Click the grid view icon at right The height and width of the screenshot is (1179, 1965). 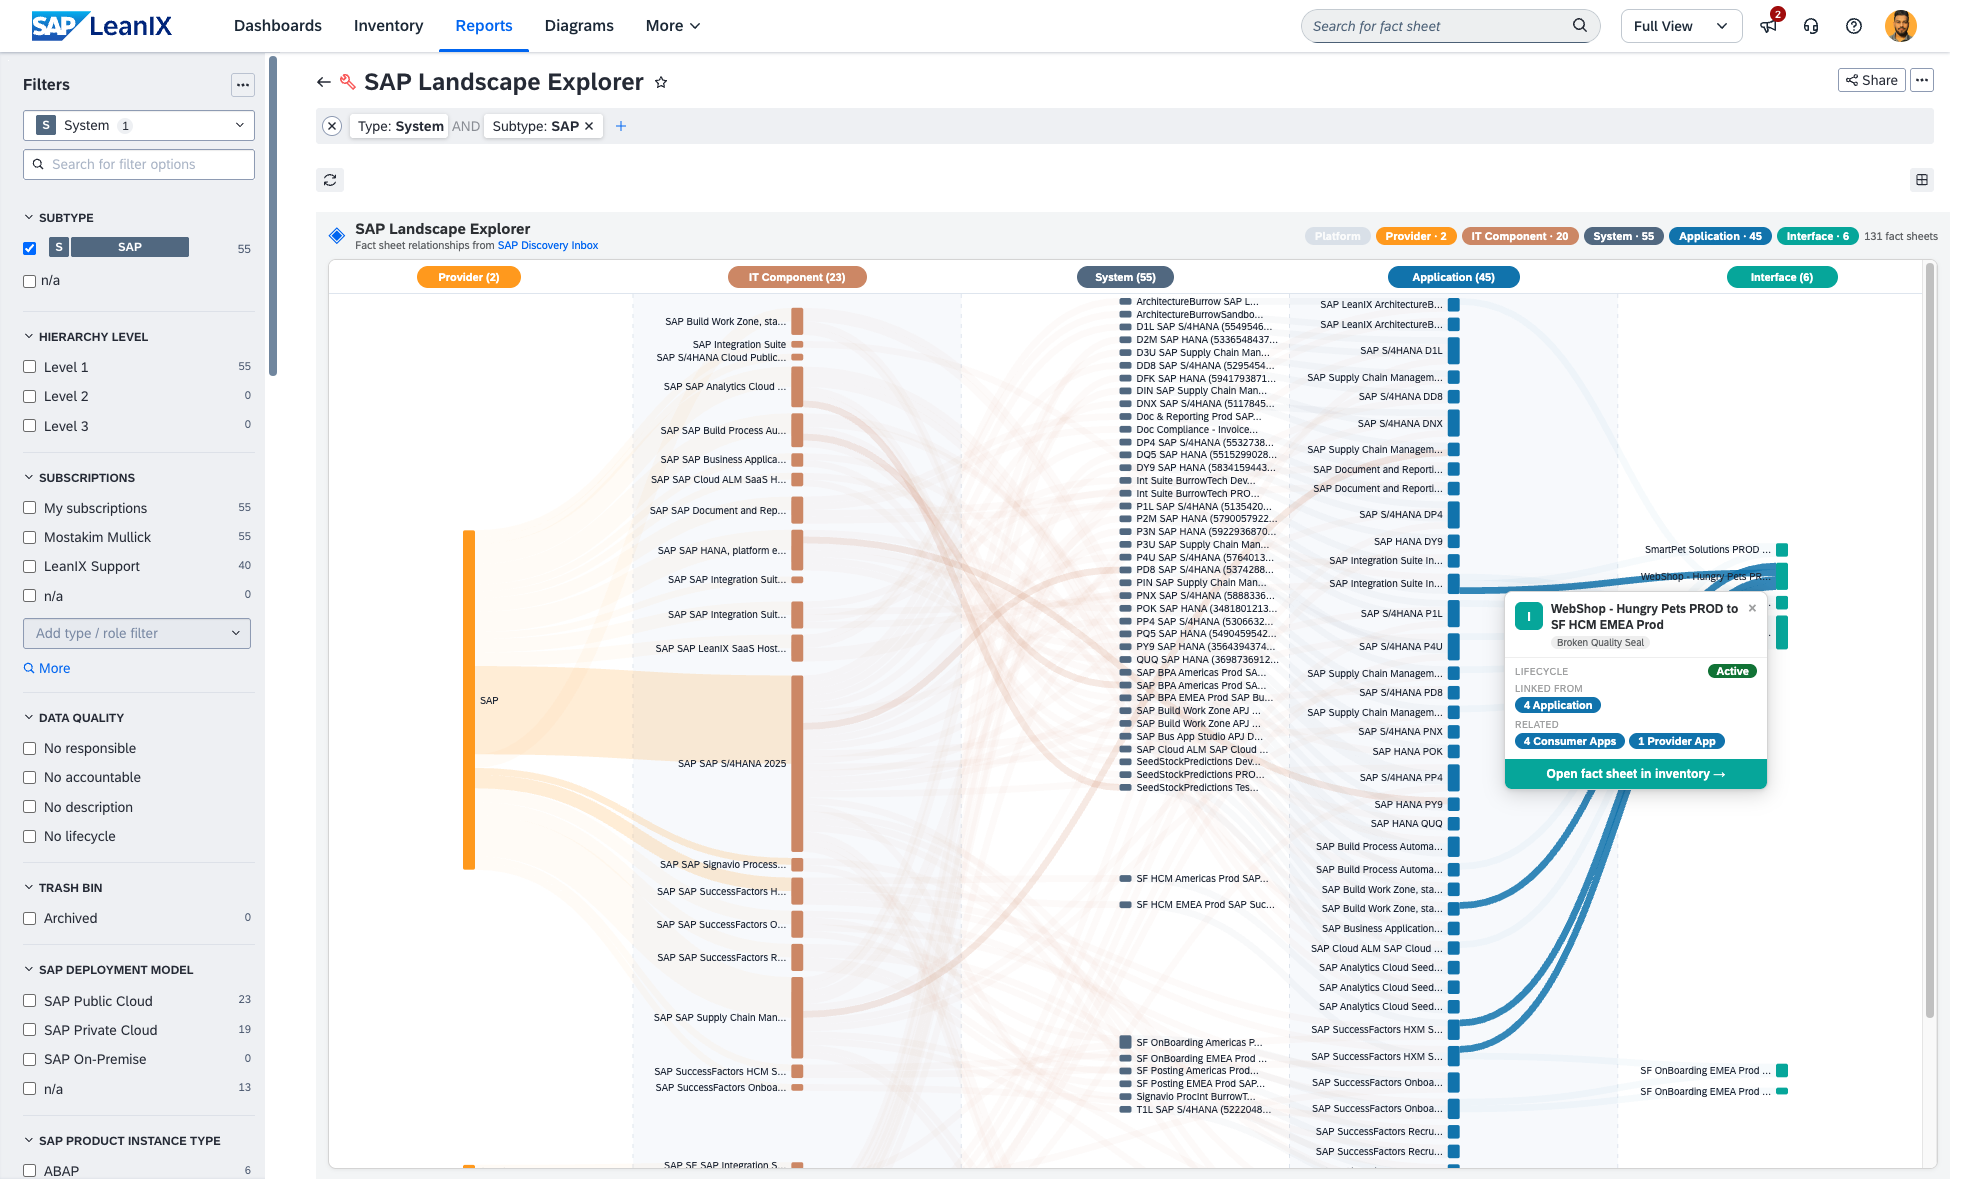click(1921, 180)
